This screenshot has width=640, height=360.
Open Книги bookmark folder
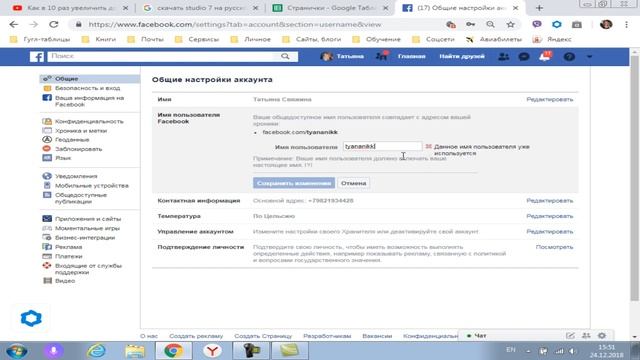(x=99, y=40)
